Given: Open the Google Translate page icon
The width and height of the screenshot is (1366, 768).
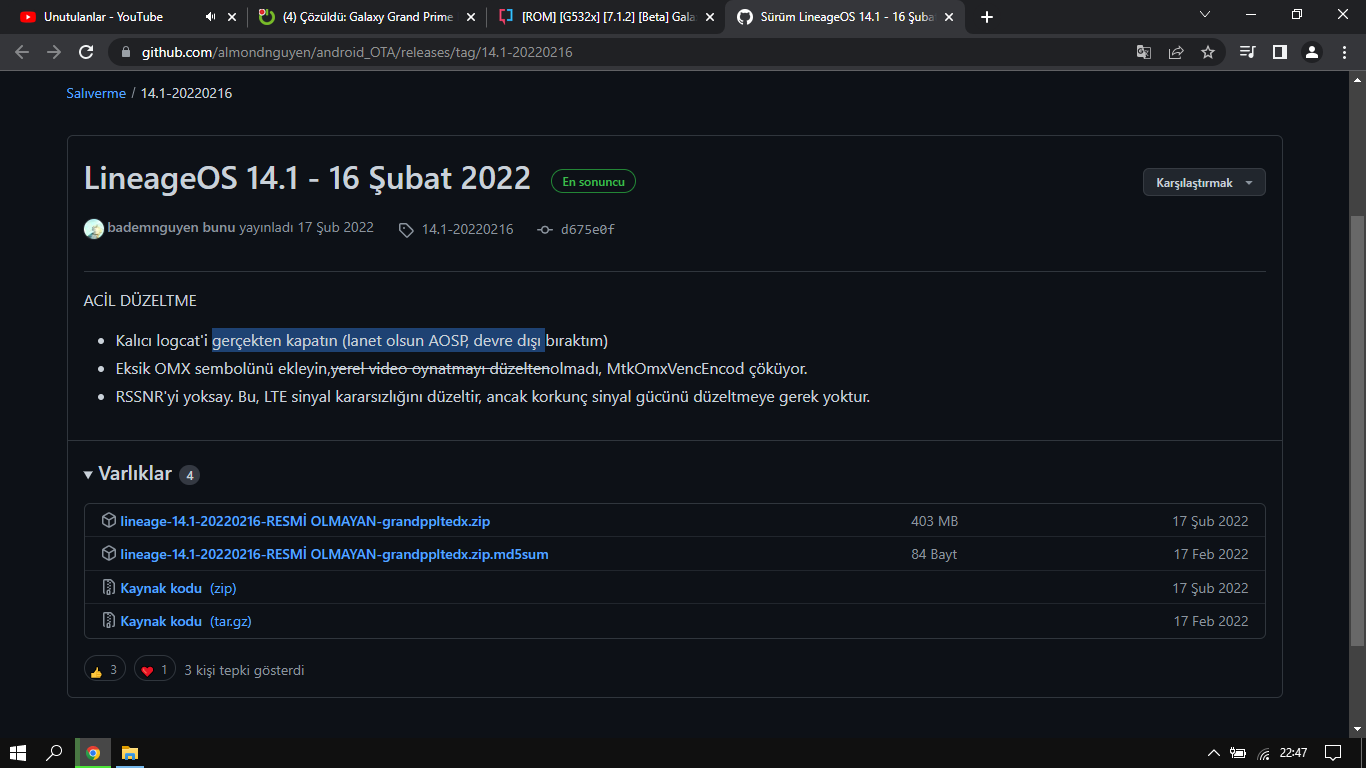Looking at the screenshot, I should pyautogui.click(x=1144, y=52).
